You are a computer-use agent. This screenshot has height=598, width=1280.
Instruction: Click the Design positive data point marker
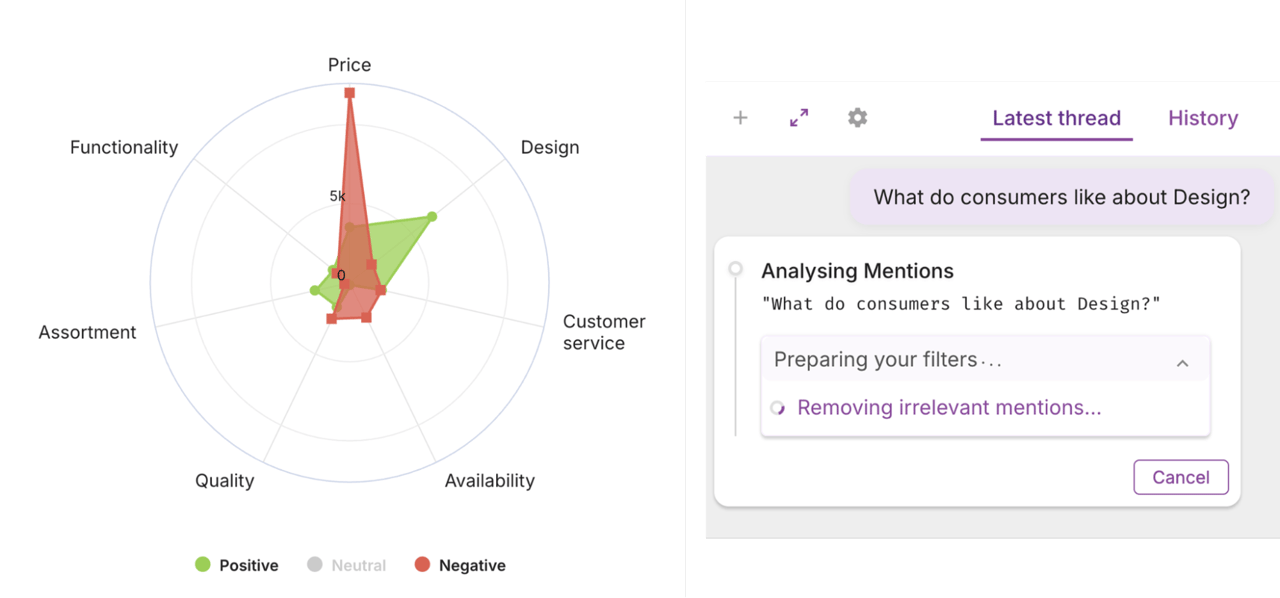(x=431, y=217)
